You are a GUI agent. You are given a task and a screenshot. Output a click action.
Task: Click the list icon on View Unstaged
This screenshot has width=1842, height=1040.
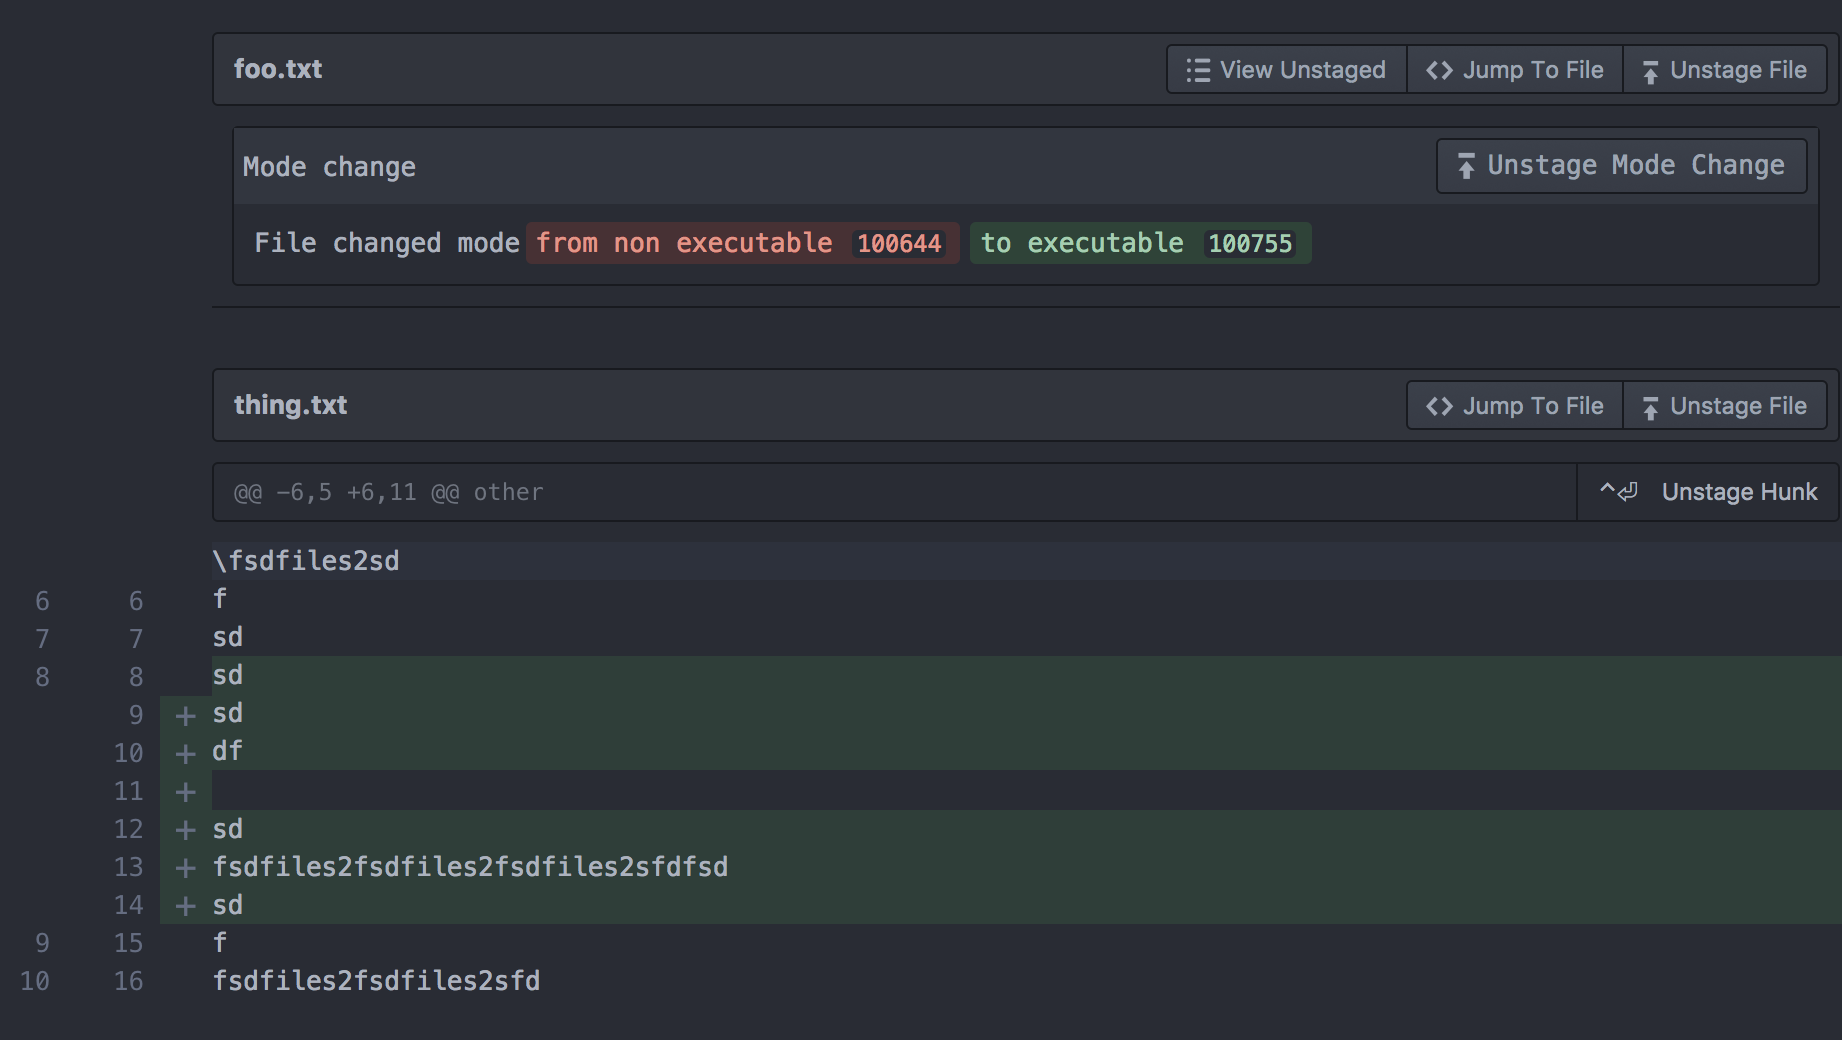[1197, 69]
